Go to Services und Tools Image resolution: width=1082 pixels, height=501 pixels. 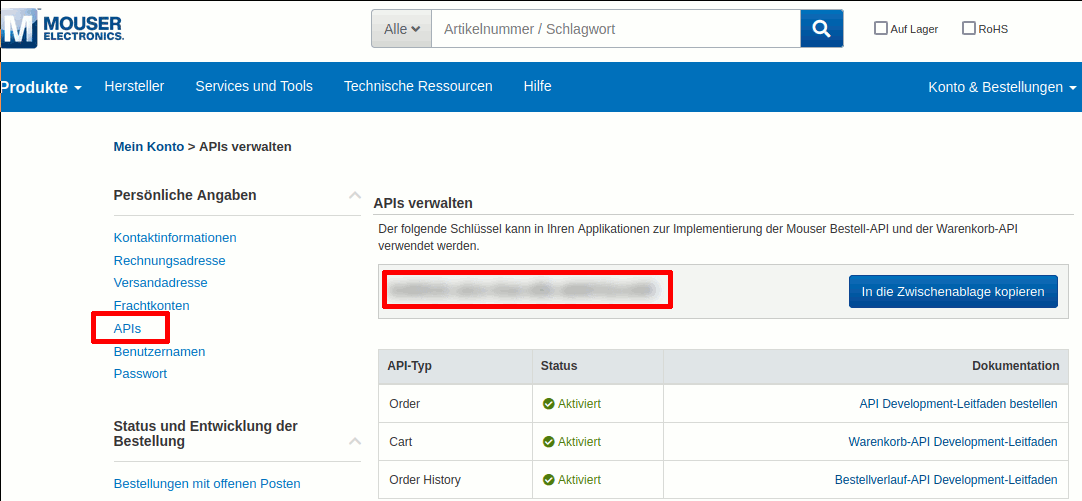point(254,86)
